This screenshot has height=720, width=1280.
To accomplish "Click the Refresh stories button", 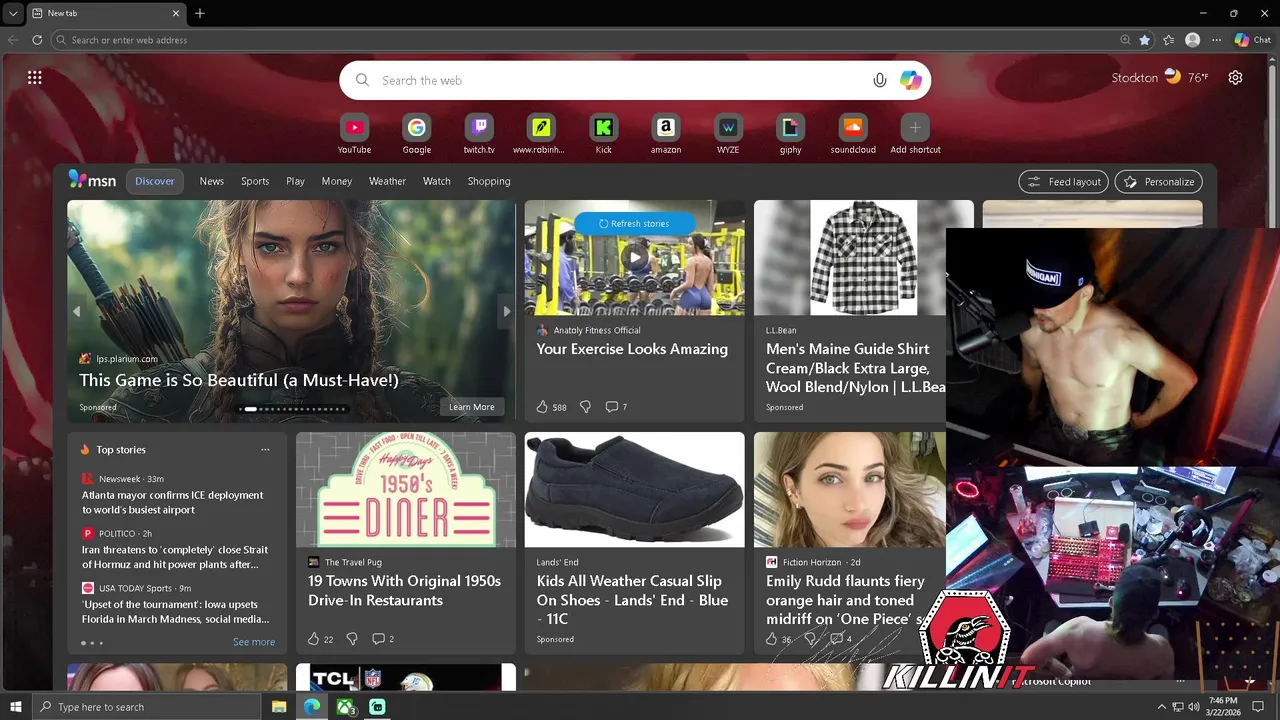I will point(634,224).
